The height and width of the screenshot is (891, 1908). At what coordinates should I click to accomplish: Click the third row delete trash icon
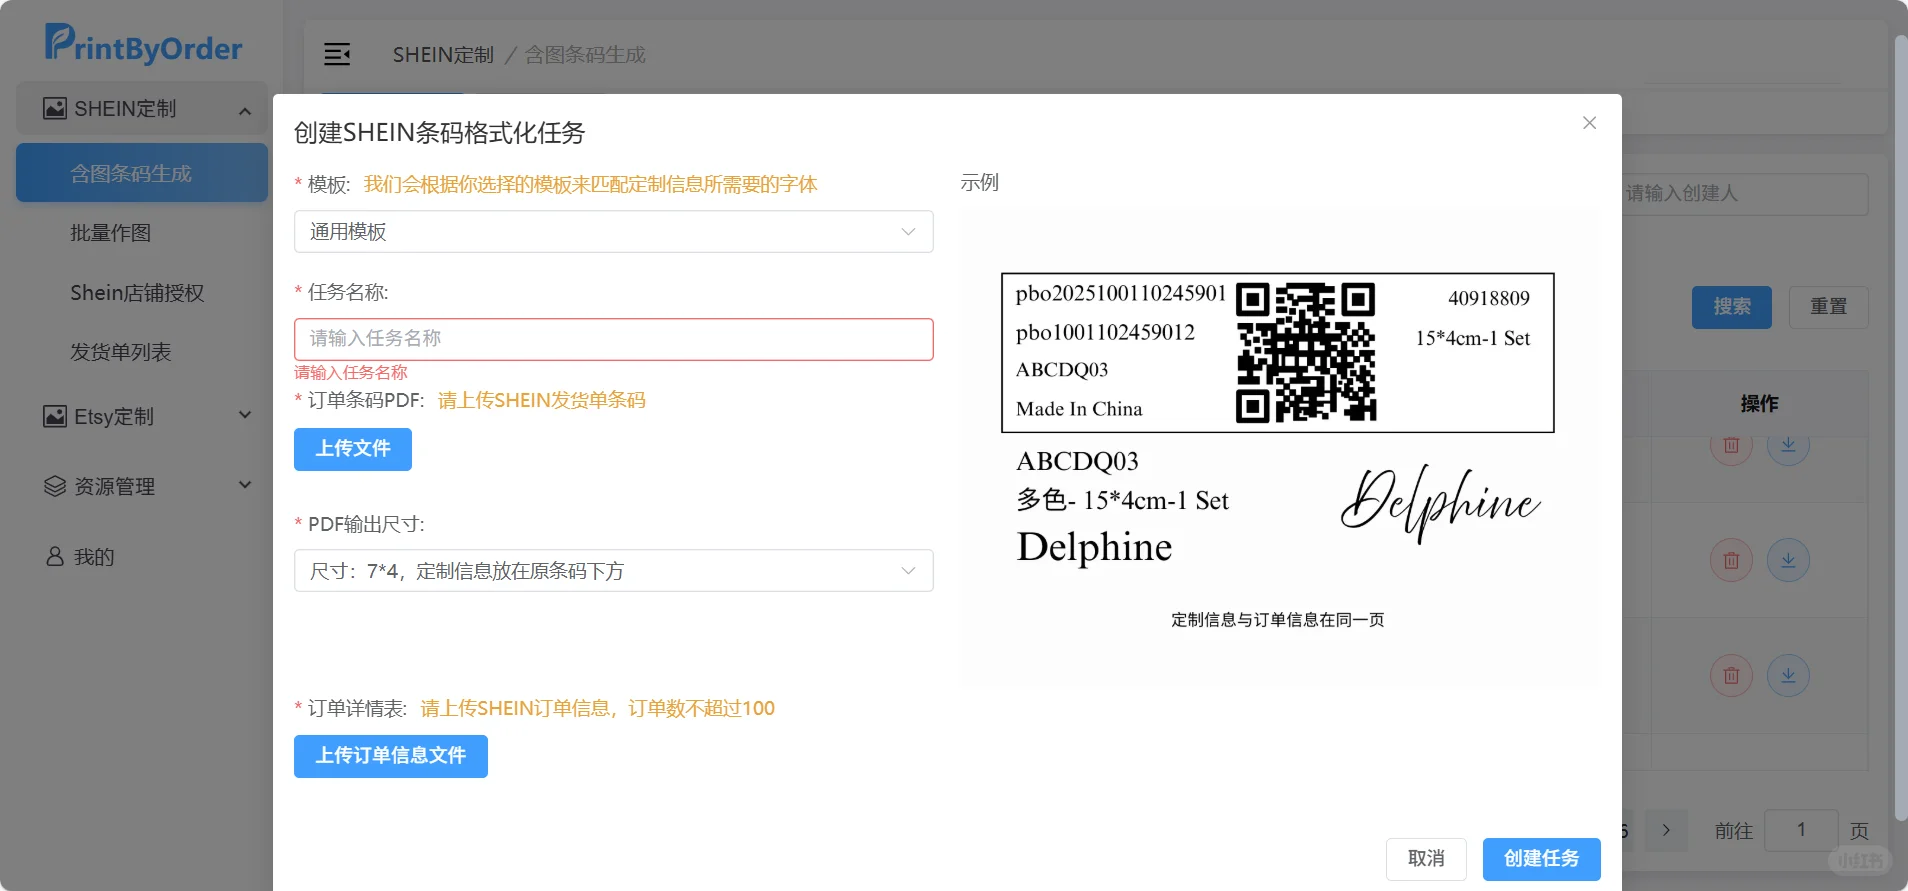[x=1731, y=676]
